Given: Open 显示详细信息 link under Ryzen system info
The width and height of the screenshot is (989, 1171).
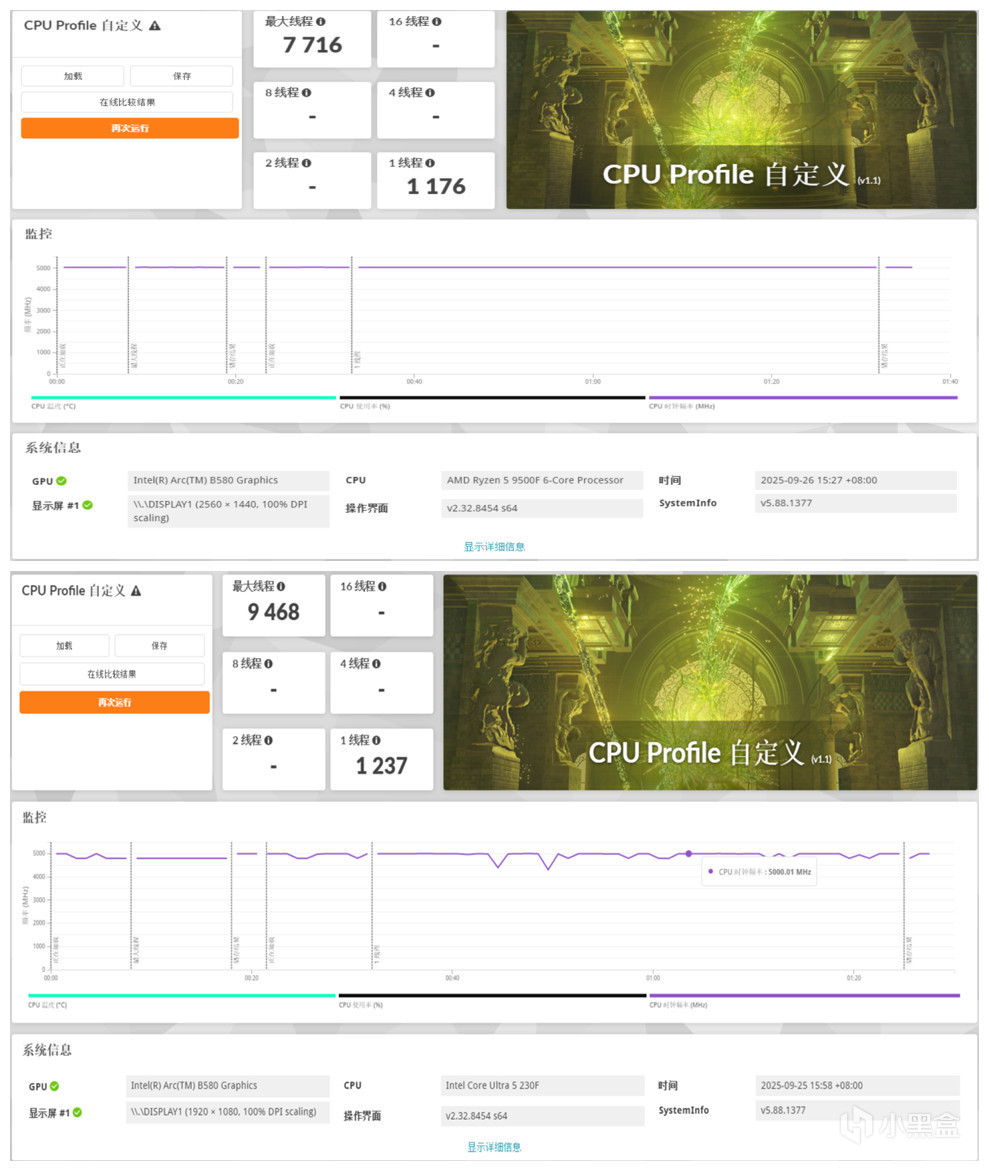Looking at the screenshot, I should (x=494, y=547).
